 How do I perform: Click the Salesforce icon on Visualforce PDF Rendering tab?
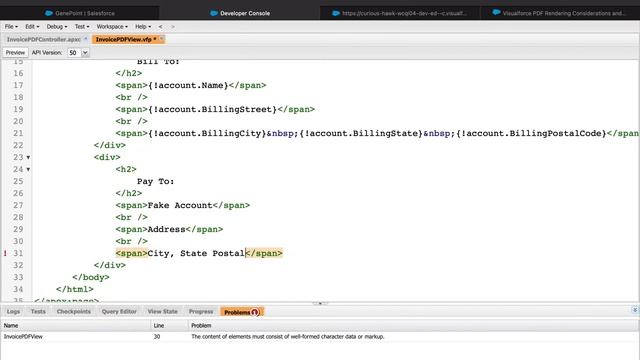tap(496, 13)
